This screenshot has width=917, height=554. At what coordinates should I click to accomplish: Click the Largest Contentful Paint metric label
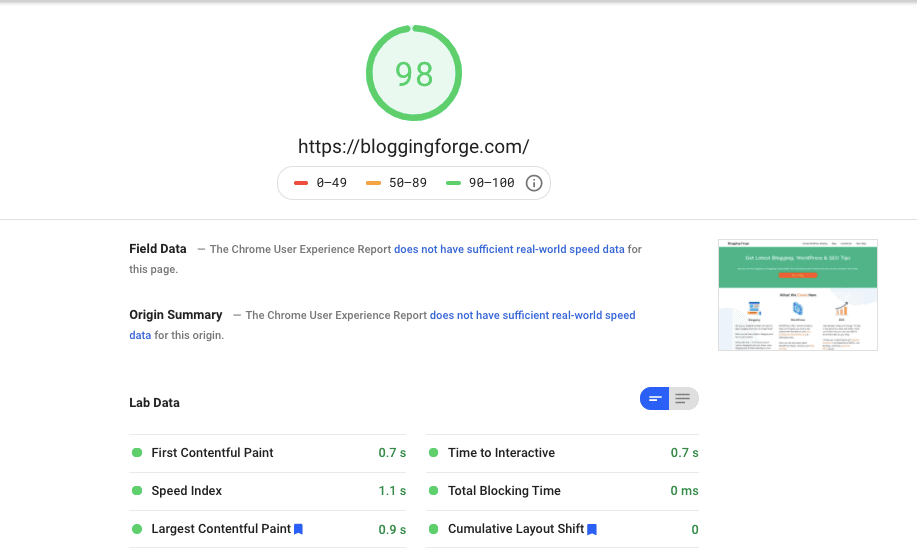tap(221, 529)
